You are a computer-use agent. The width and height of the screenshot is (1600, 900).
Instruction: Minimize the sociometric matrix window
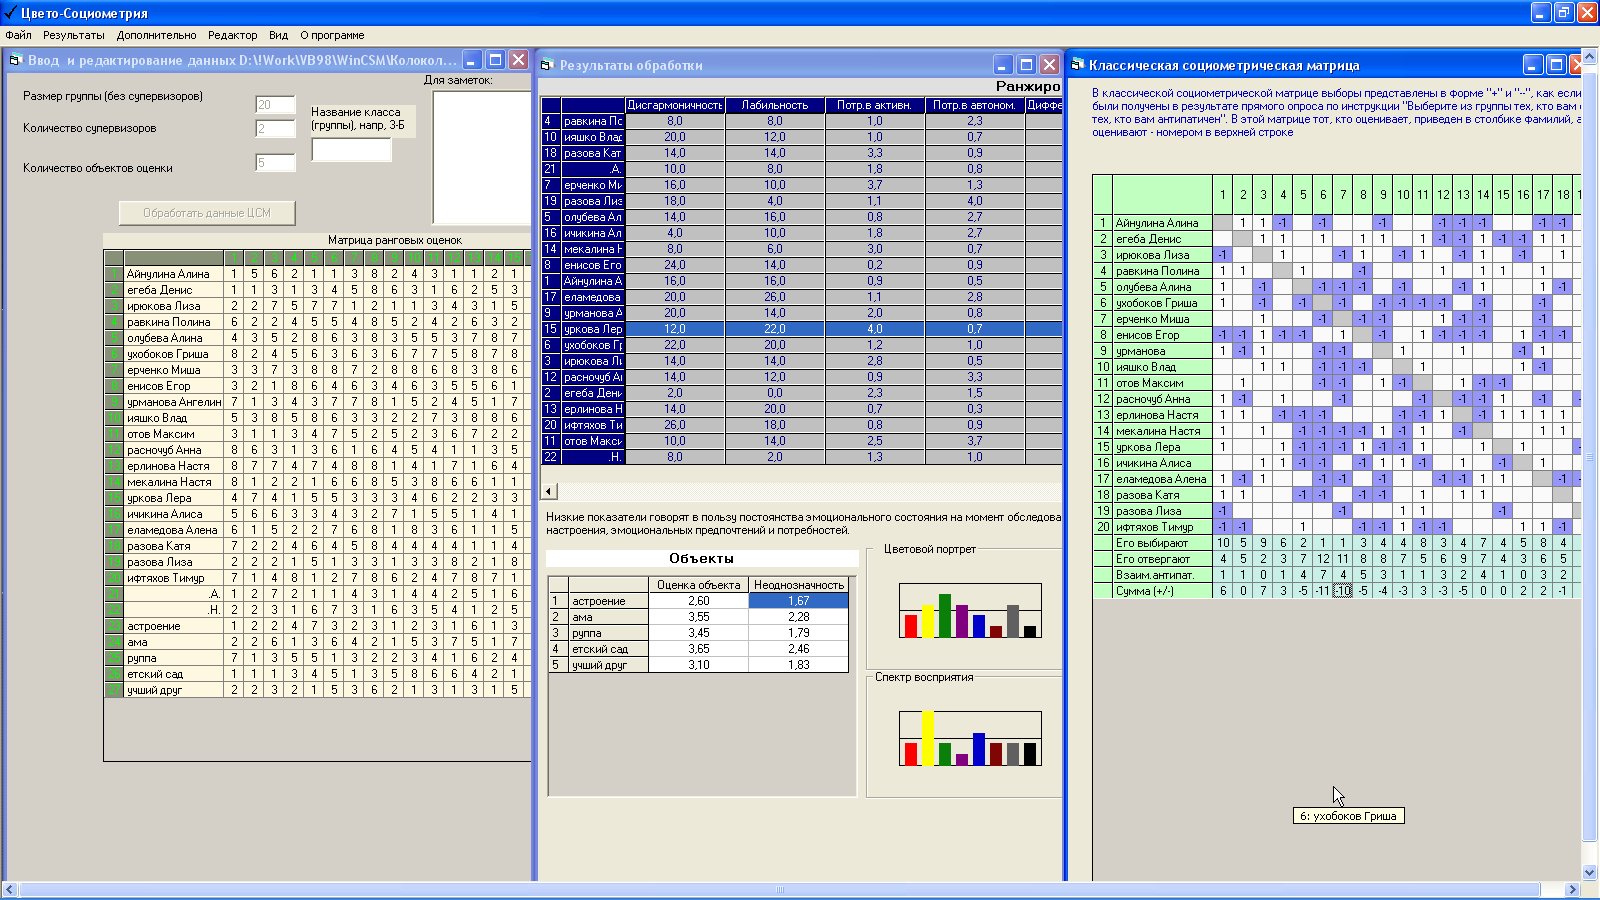point(1533,65)
